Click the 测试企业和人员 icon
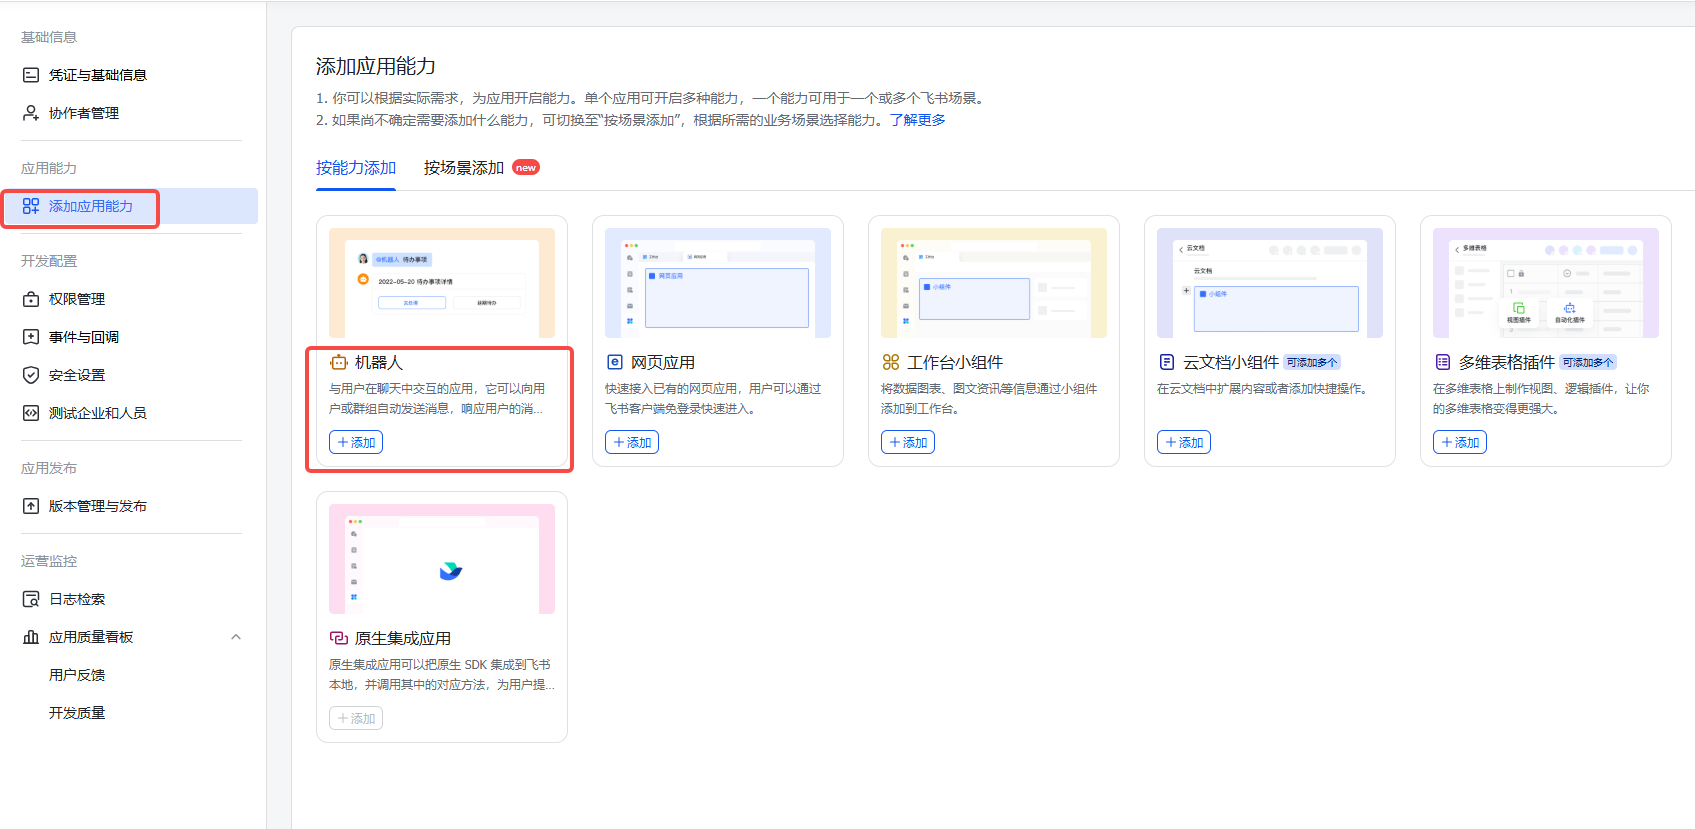Image resolution: width=1695 pixels, height=829 pixels. pos(31,413)
